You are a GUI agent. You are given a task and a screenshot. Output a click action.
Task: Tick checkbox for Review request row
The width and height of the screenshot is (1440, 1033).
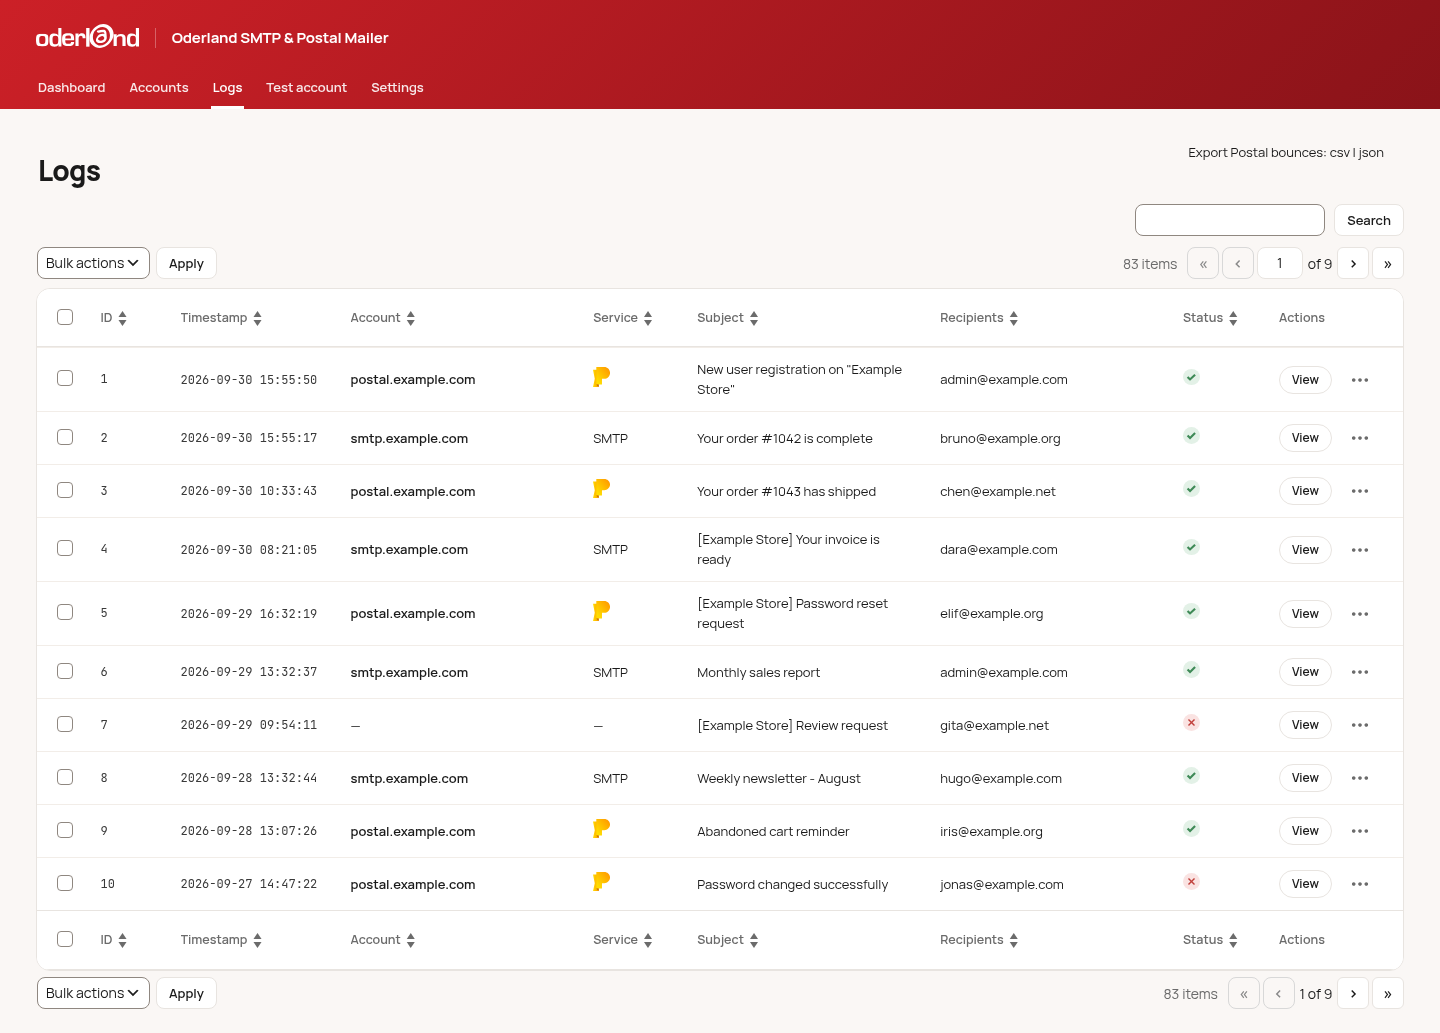pos(65,724)
